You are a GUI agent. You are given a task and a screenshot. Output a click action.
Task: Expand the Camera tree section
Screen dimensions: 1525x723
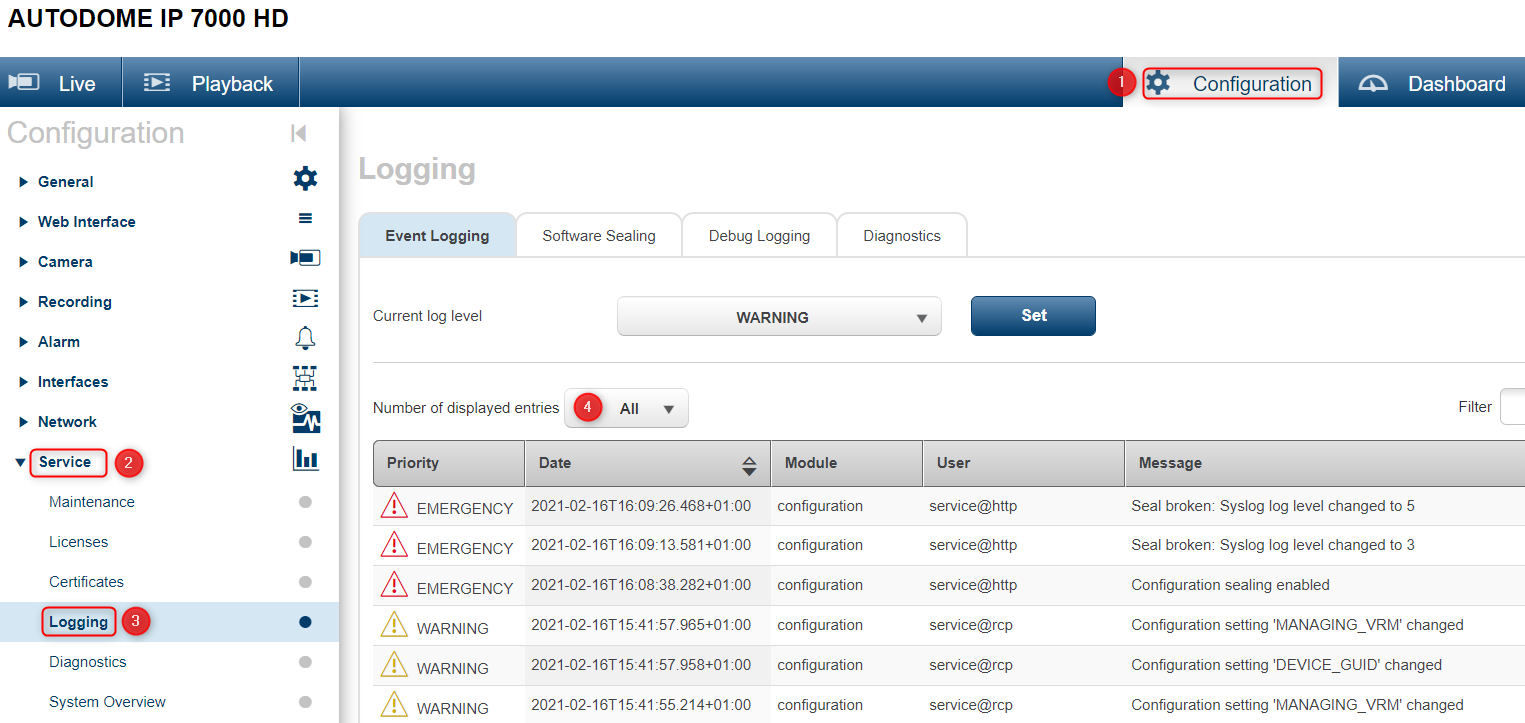tap(23, 262)
